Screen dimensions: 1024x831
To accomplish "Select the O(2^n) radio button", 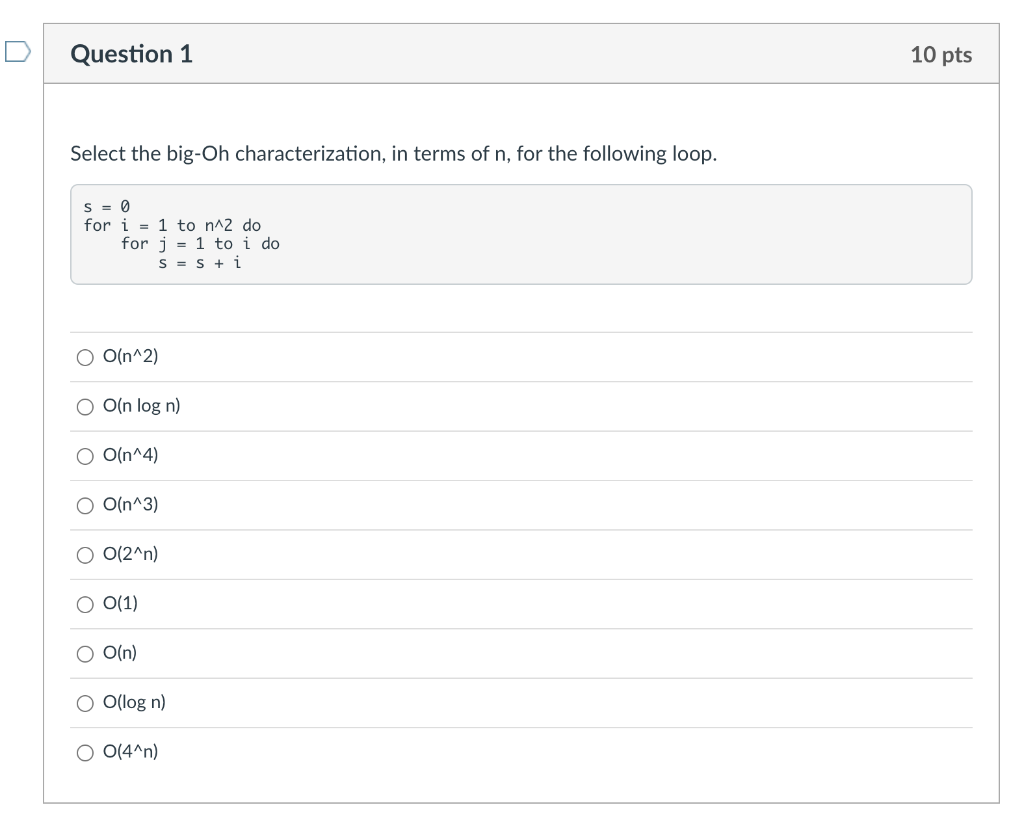I will click(85, 554).
